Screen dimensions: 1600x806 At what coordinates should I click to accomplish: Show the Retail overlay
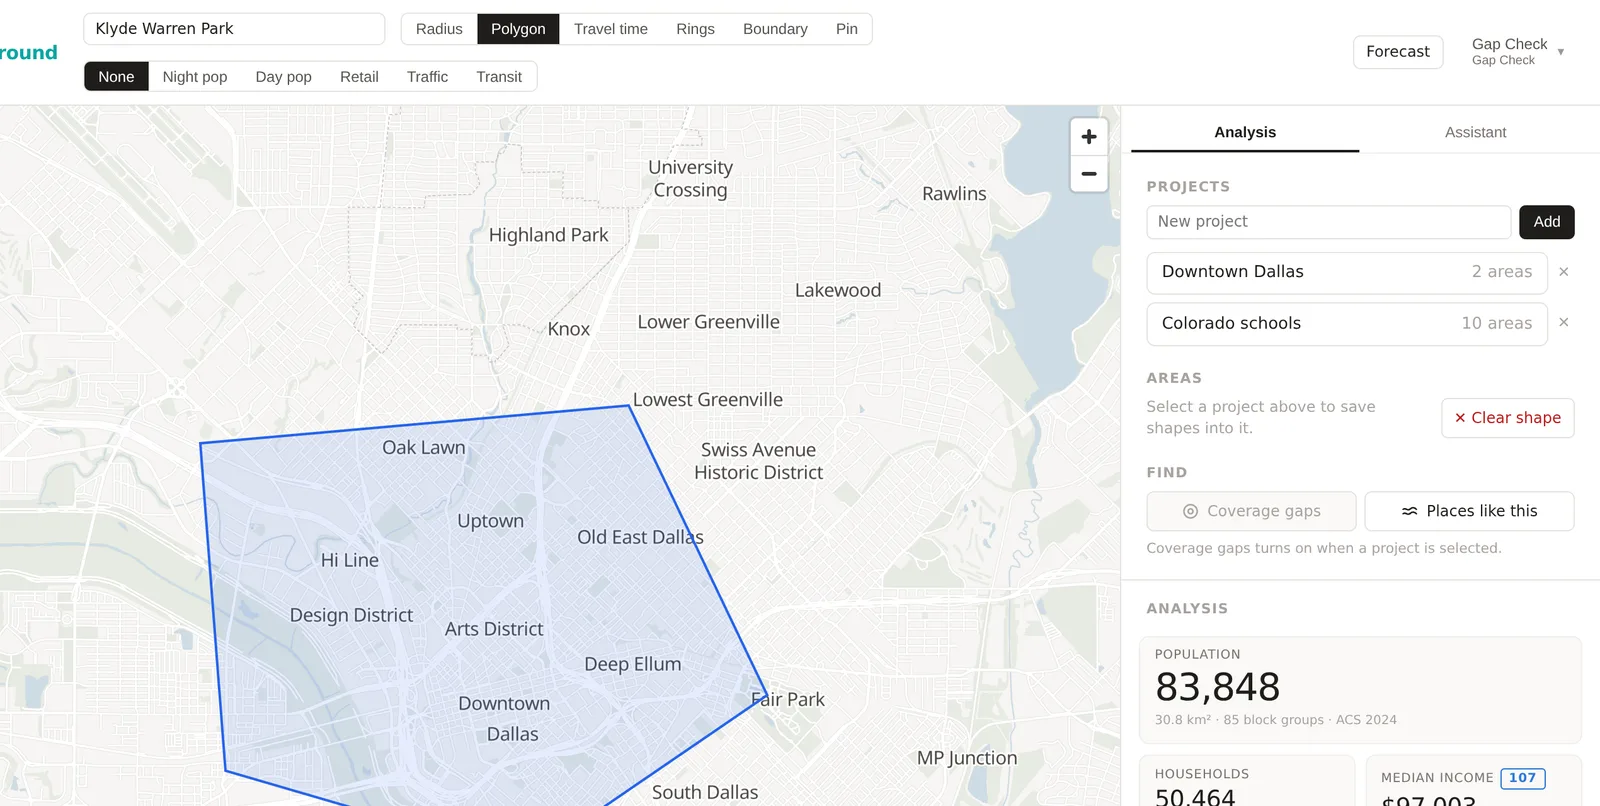(359, 77)
